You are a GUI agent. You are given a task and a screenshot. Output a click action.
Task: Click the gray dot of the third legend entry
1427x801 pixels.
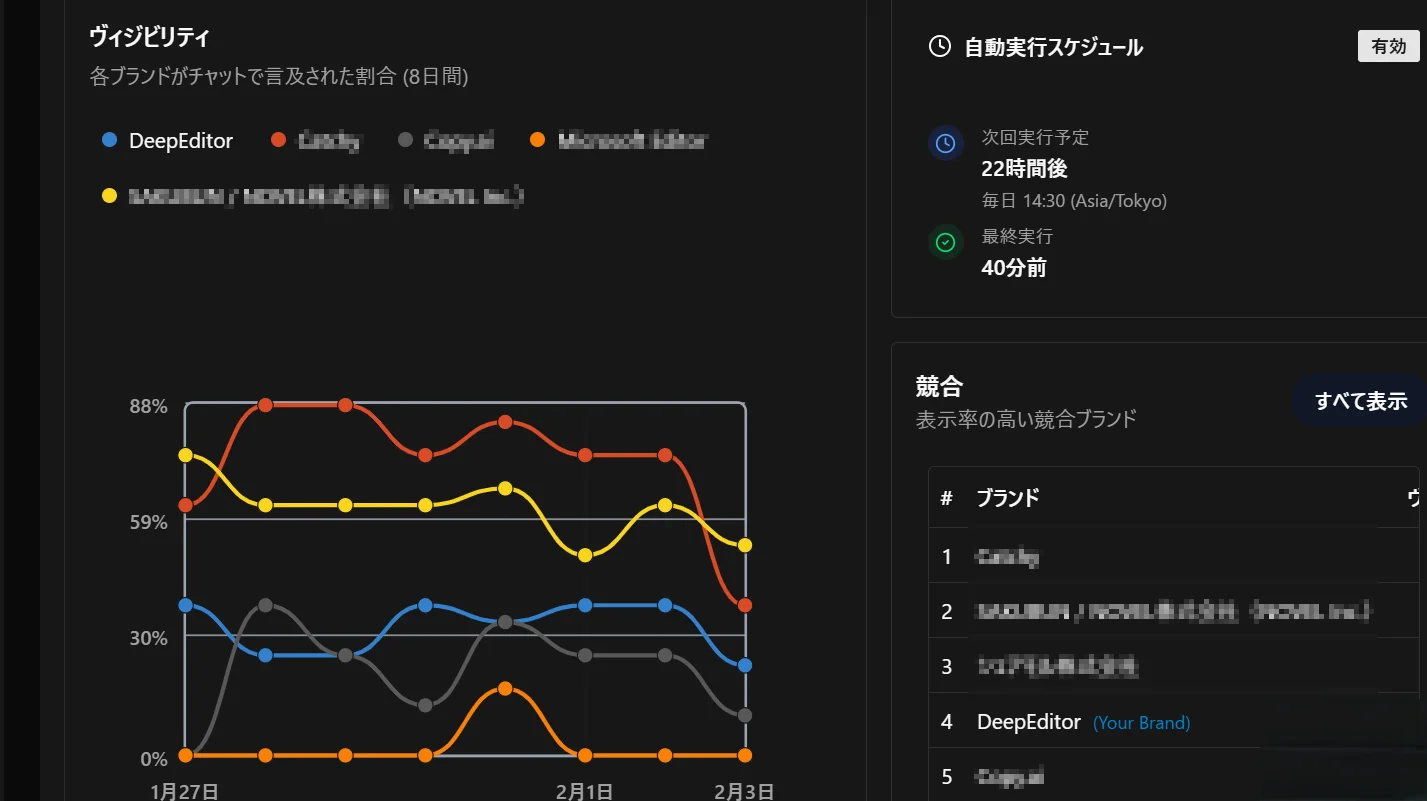click(x=407, y=140)
